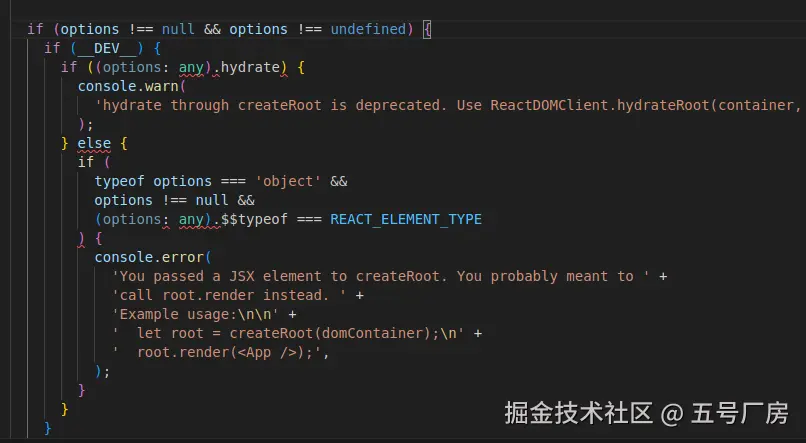Click the "typeof" keyword before options
Image resolution: width=806 pixels, height=443 pixels.
pyautogui.click(x=120, y=181)
